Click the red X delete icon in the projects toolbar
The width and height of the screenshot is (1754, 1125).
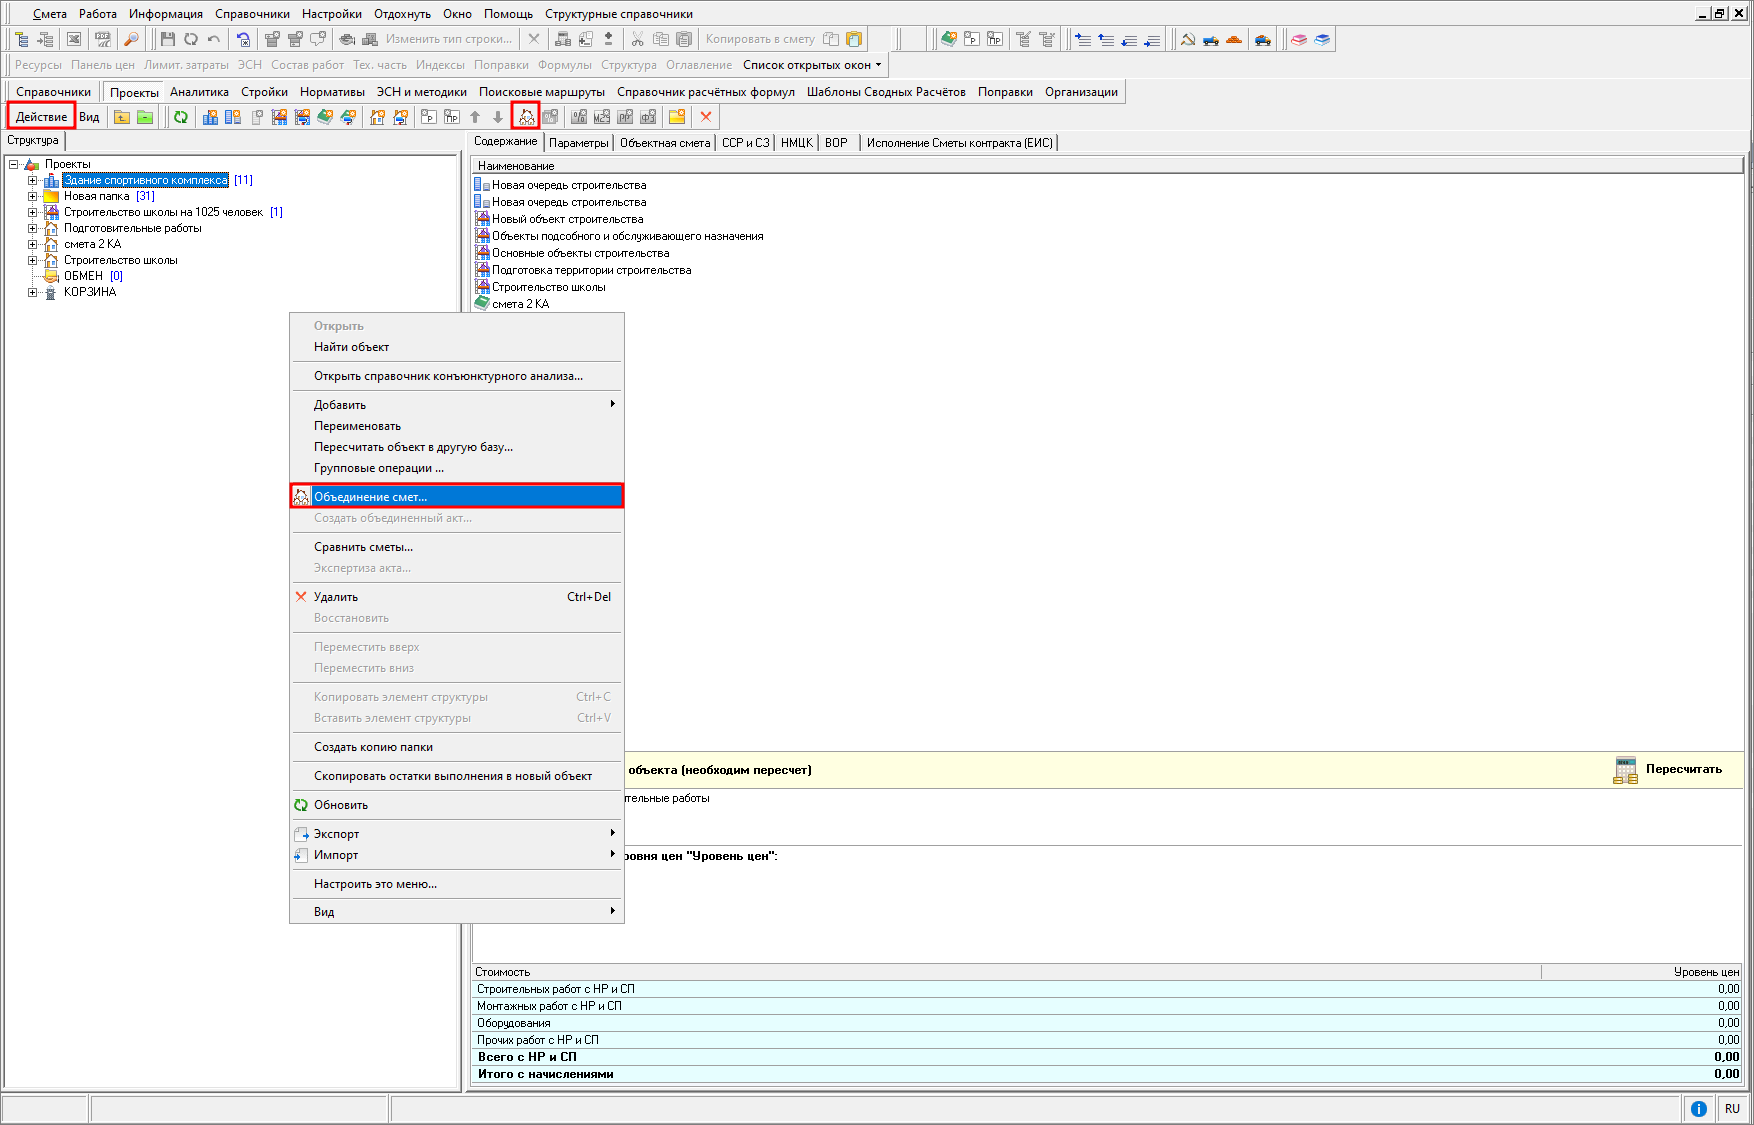point(706,117)
